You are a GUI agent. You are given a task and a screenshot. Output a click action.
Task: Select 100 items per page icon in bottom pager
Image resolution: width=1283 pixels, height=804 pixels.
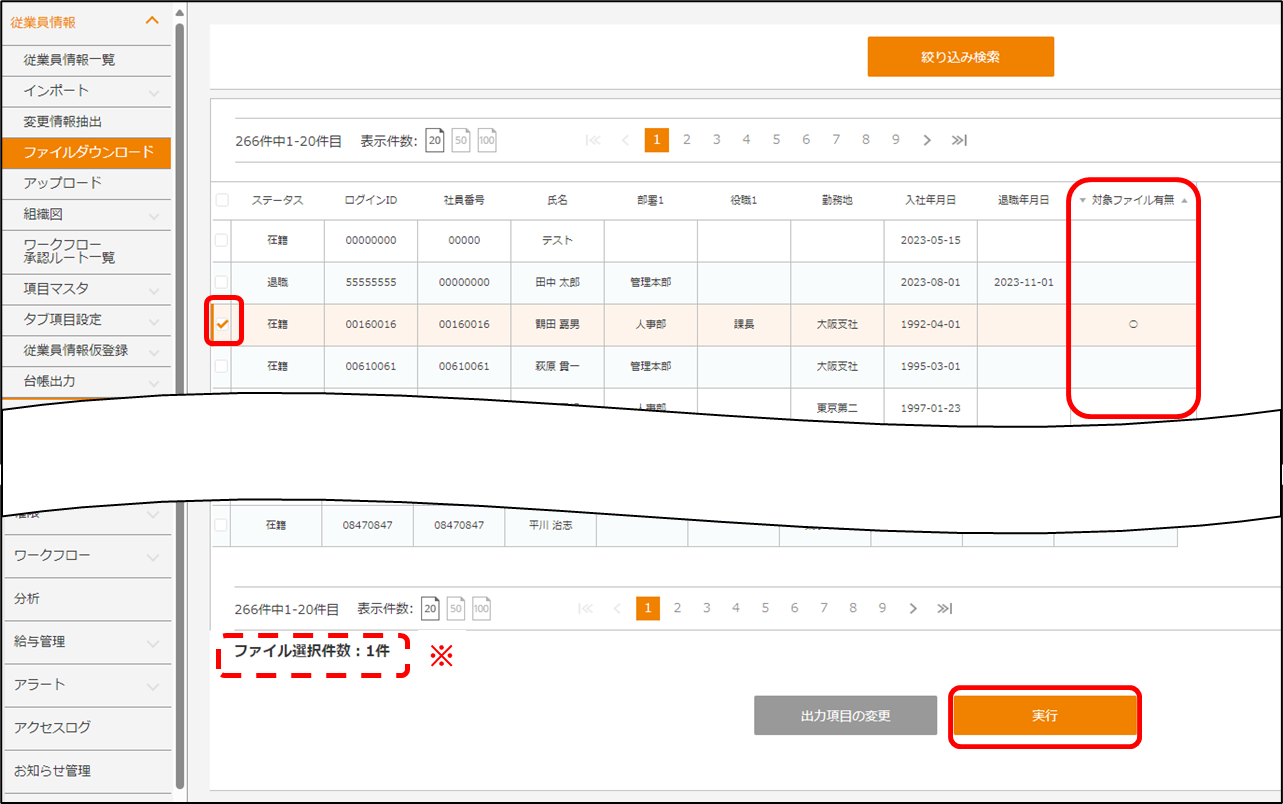coord(482,608)
